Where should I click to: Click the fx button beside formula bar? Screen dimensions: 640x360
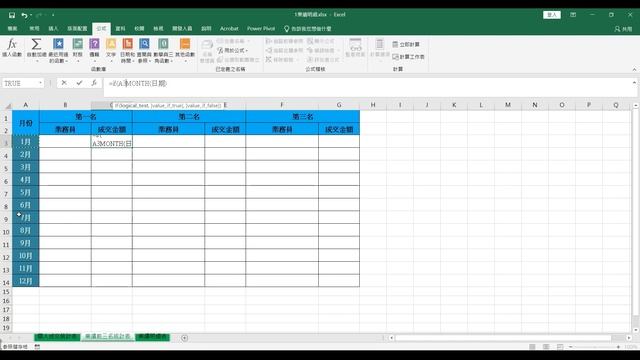(94, 83)
